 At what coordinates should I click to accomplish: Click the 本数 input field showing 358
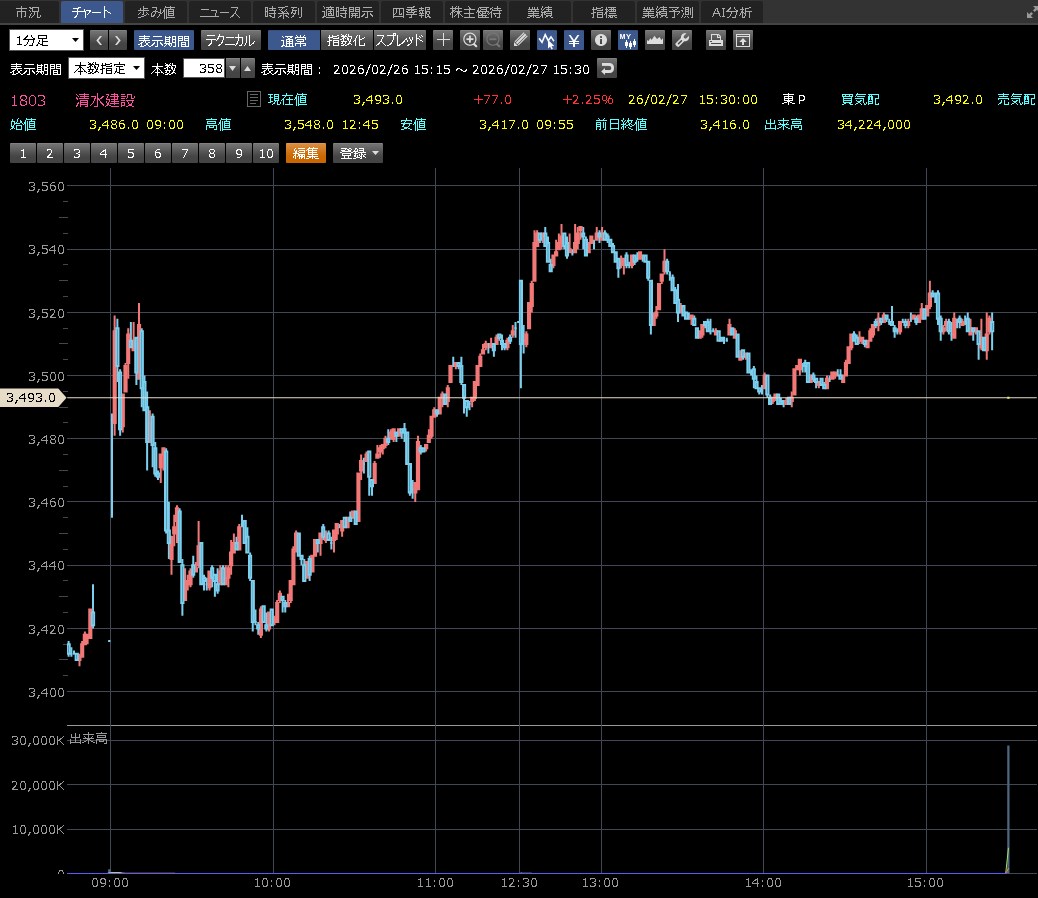tap(205, 68)
